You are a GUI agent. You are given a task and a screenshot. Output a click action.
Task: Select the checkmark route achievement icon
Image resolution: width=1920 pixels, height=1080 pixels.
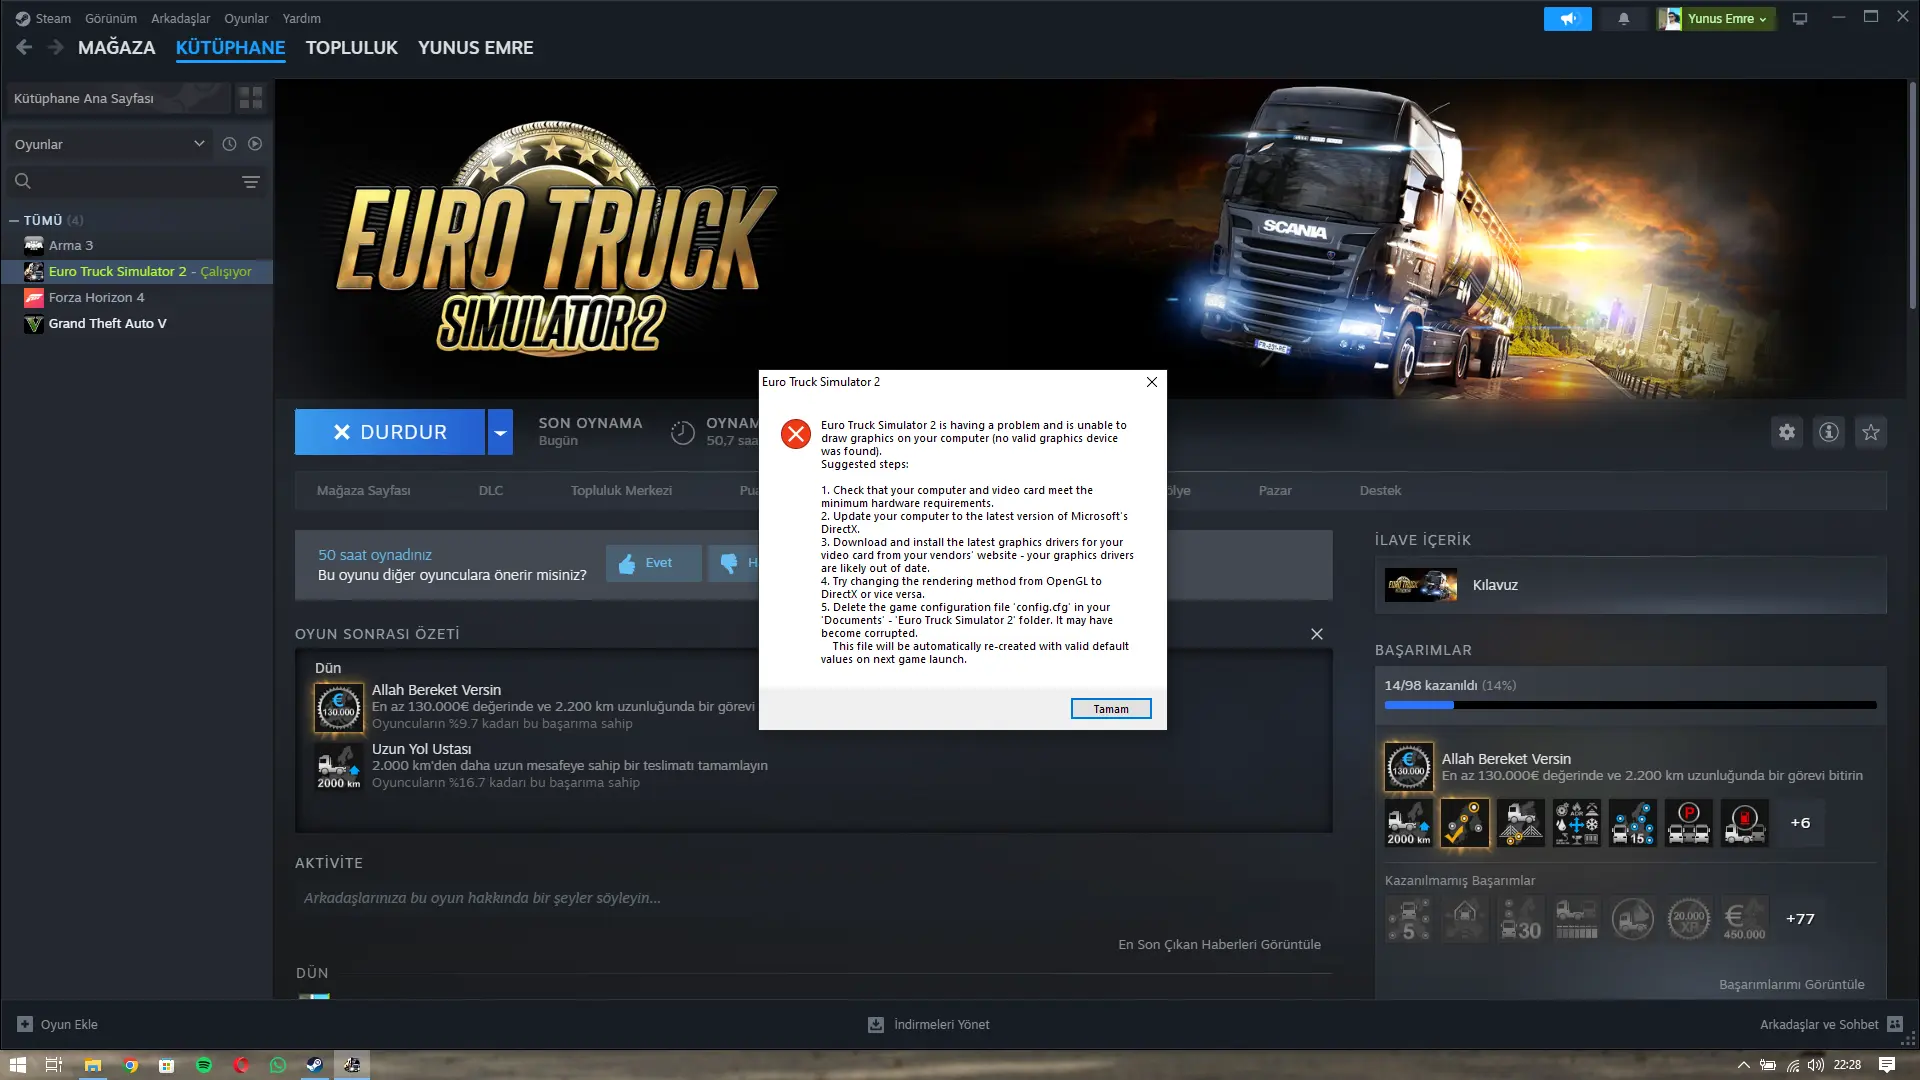click(1465, 823)
